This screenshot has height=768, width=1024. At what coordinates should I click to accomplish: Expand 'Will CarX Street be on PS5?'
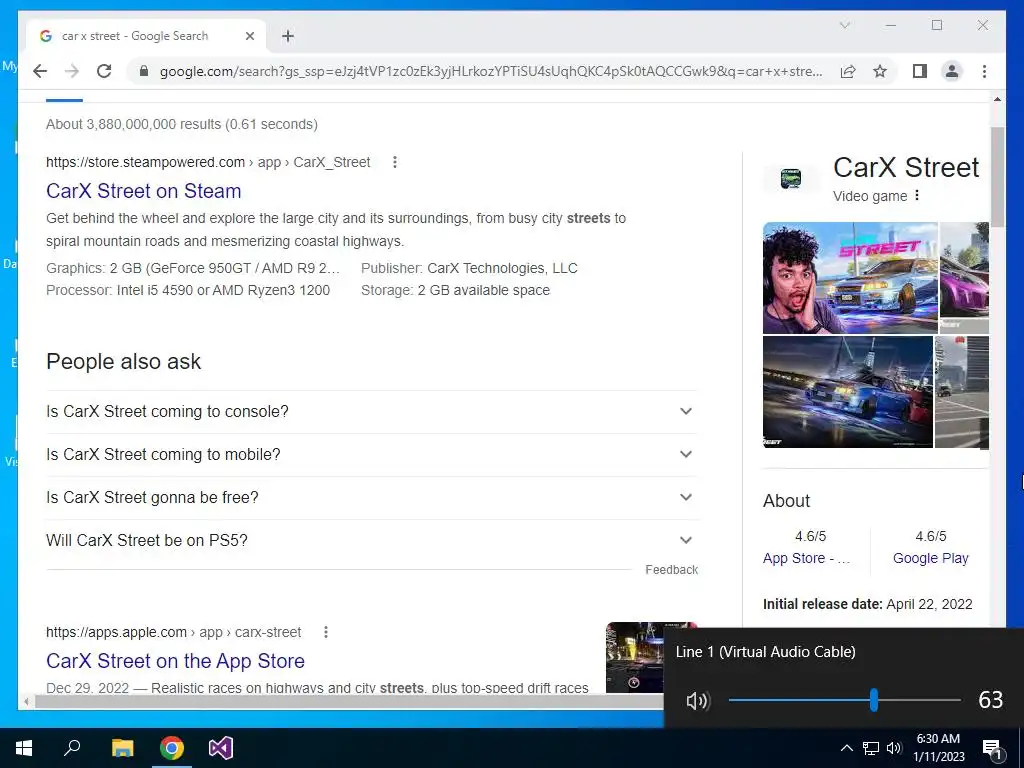(x=372, y=541)
